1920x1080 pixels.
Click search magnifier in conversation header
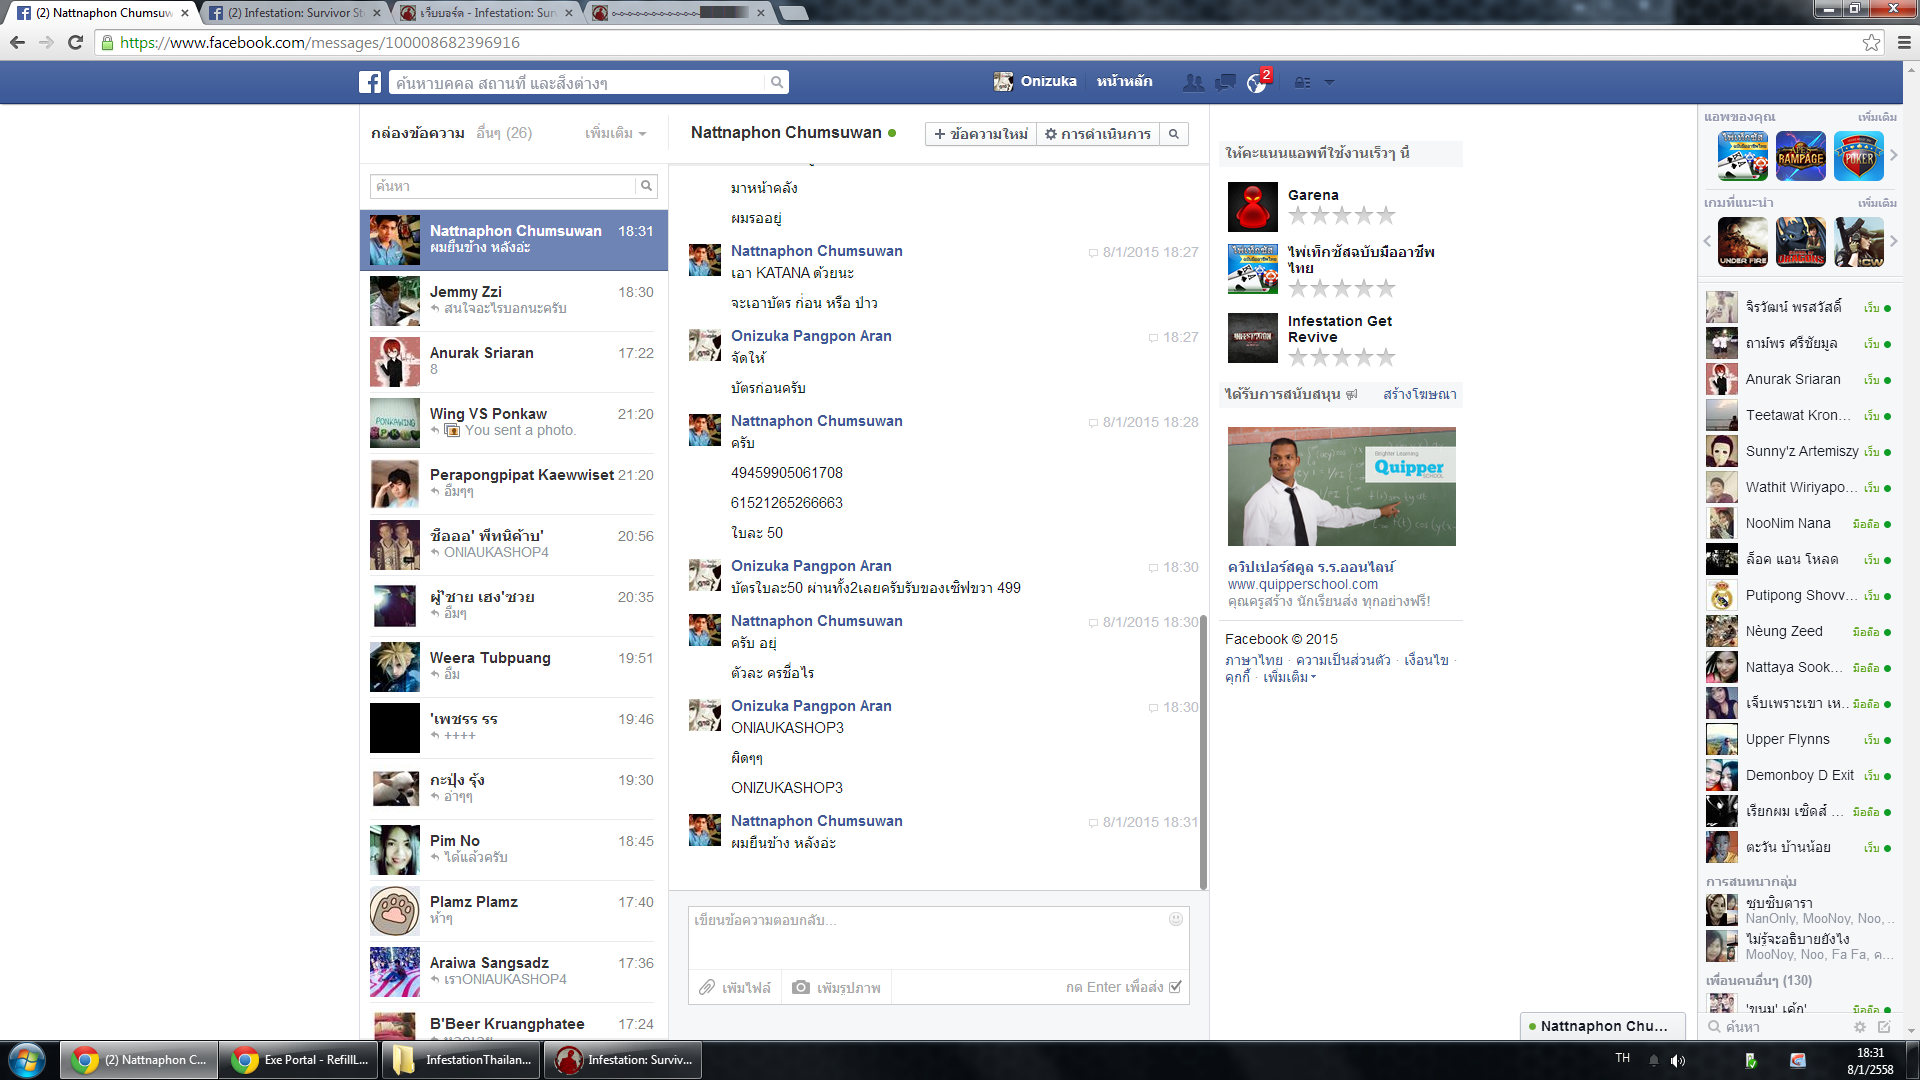coord(1174,134)
